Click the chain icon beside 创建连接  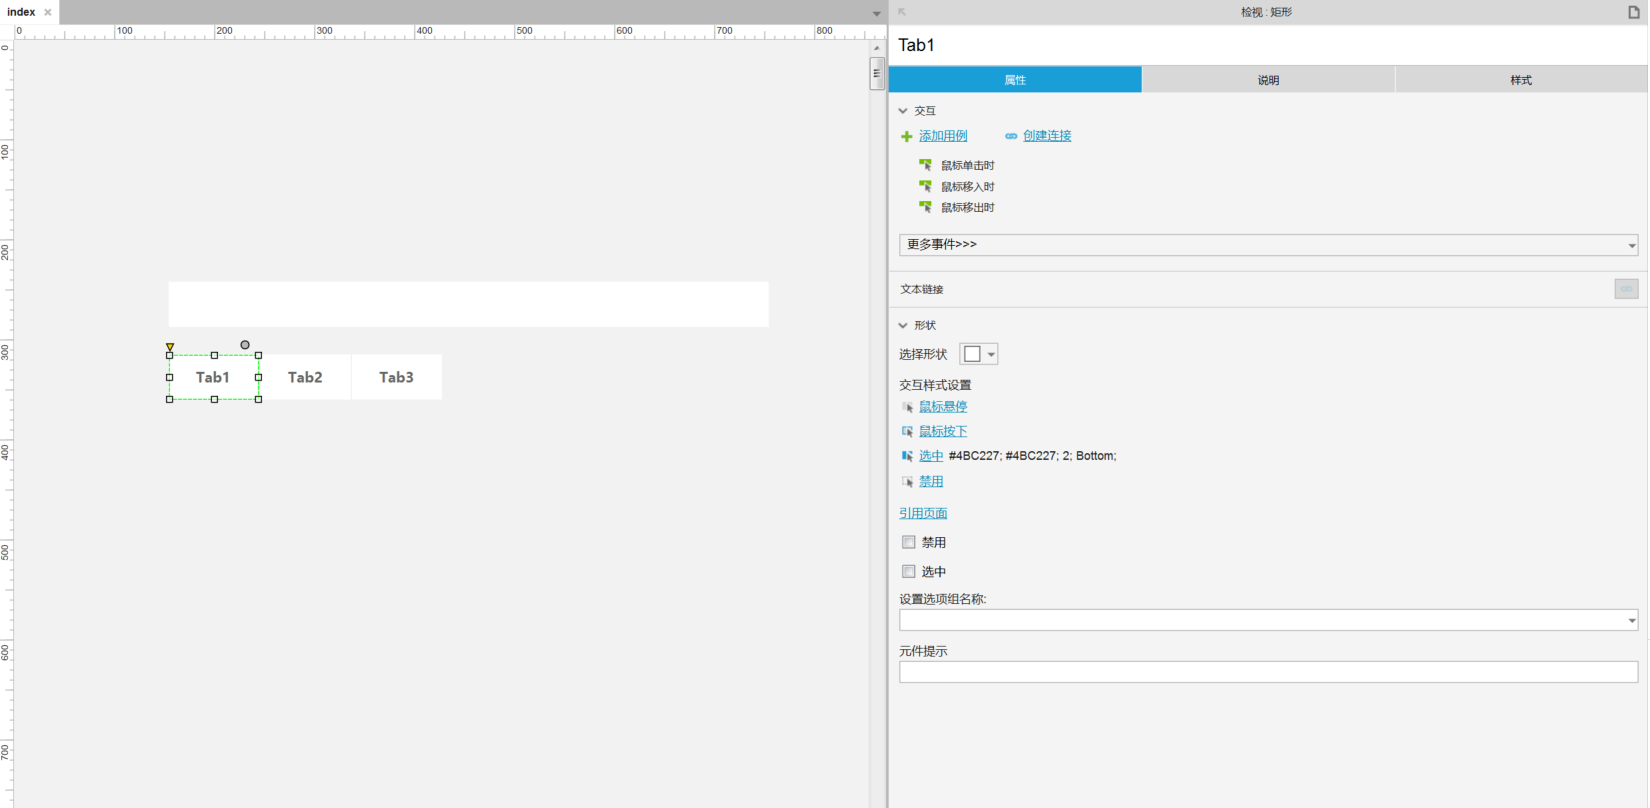click(x=1011, y=136)
